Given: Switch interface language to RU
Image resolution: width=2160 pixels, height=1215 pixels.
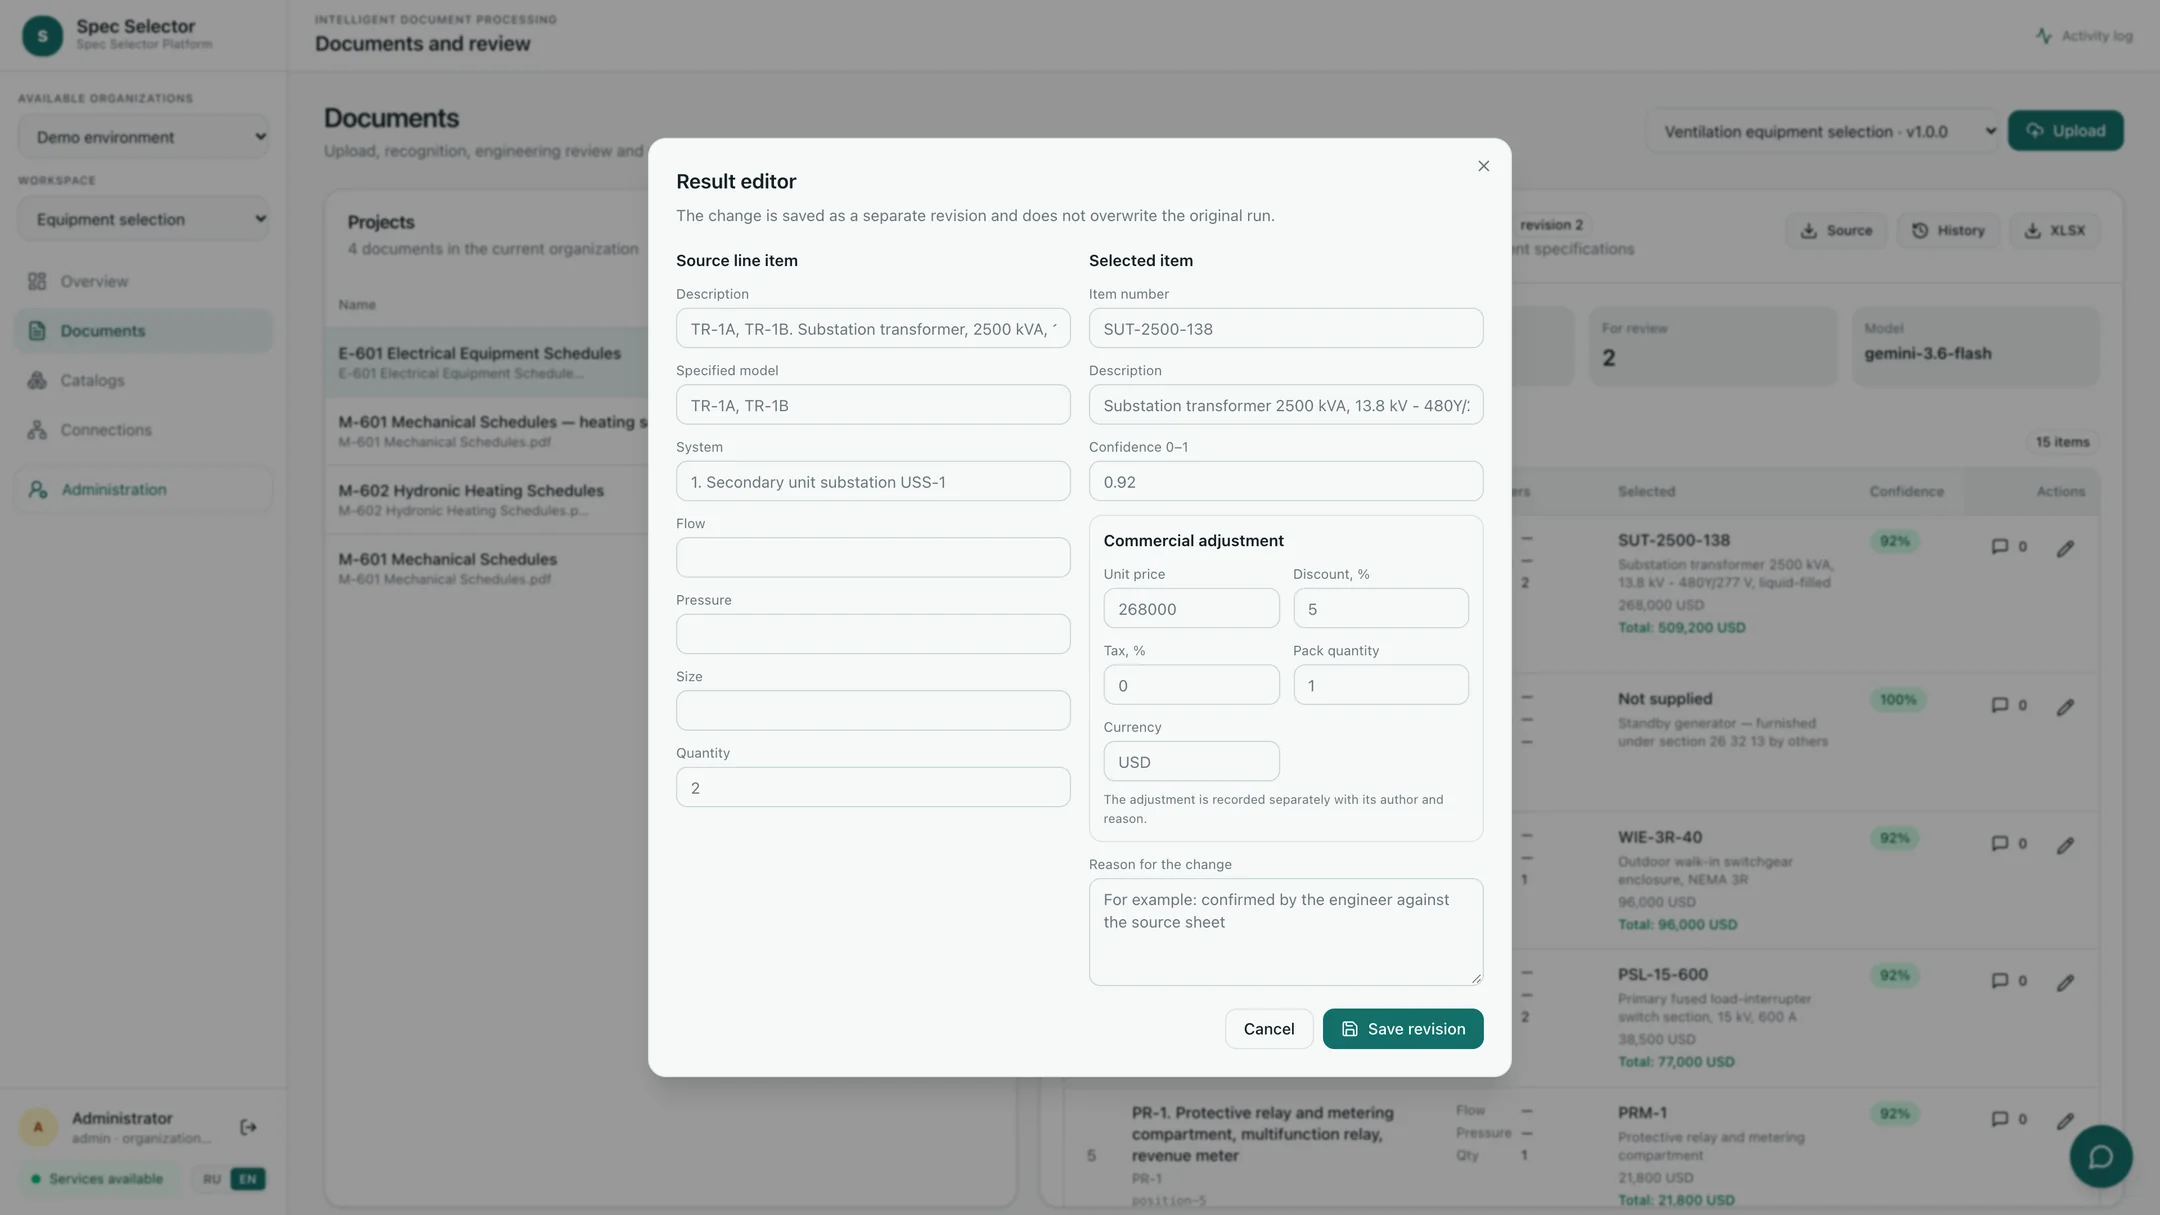Looking at the screenshot, I should [x=211, y=1179].
